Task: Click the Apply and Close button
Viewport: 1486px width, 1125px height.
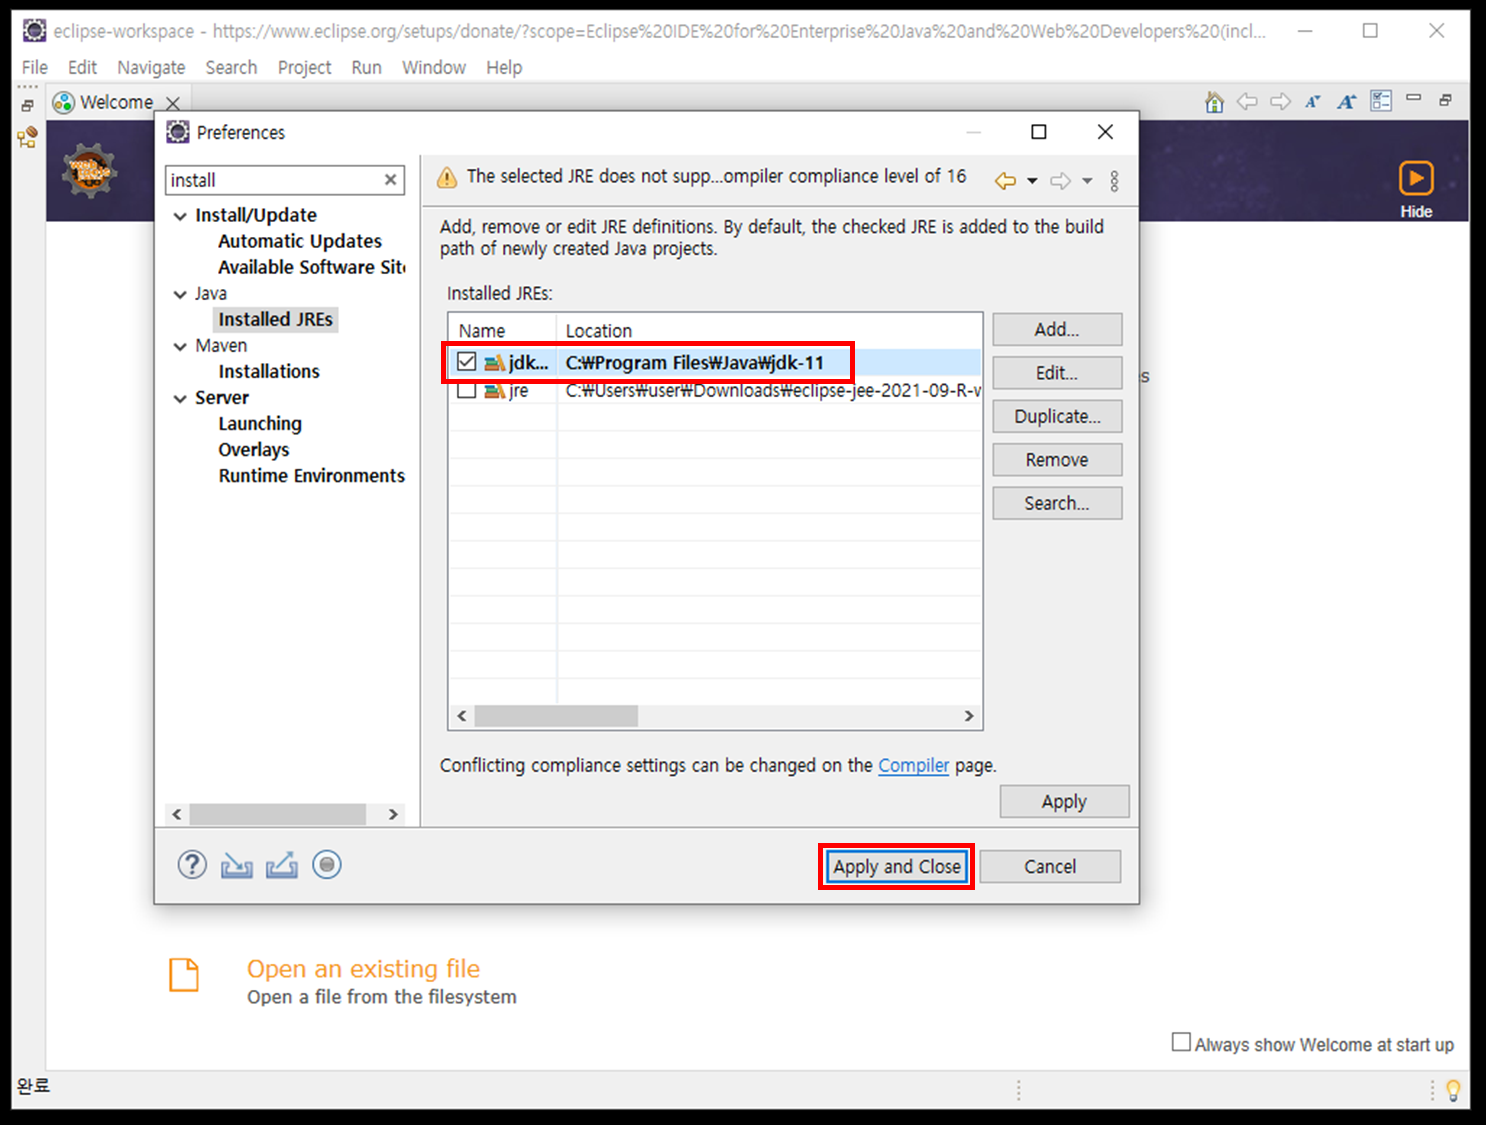Action: point(897,866)
